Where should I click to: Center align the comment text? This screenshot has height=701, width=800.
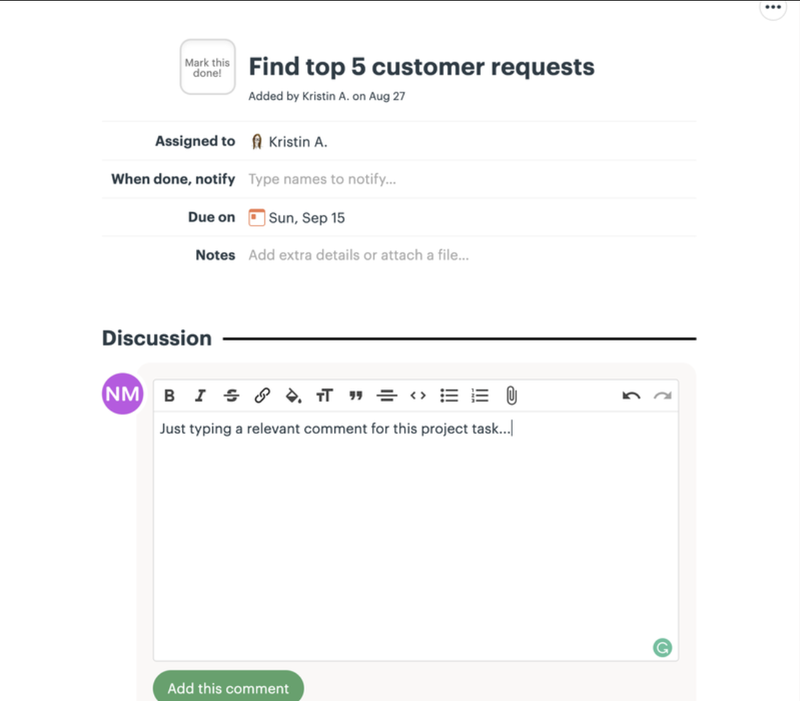click(x=387, y=395)
